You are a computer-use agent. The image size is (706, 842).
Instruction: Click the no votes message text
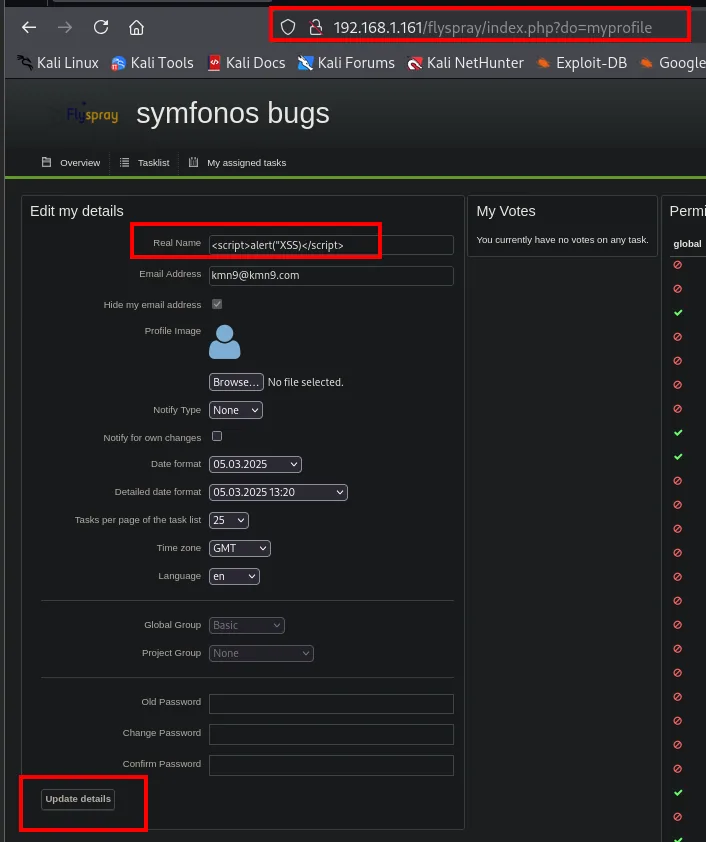tap(562, 240)
